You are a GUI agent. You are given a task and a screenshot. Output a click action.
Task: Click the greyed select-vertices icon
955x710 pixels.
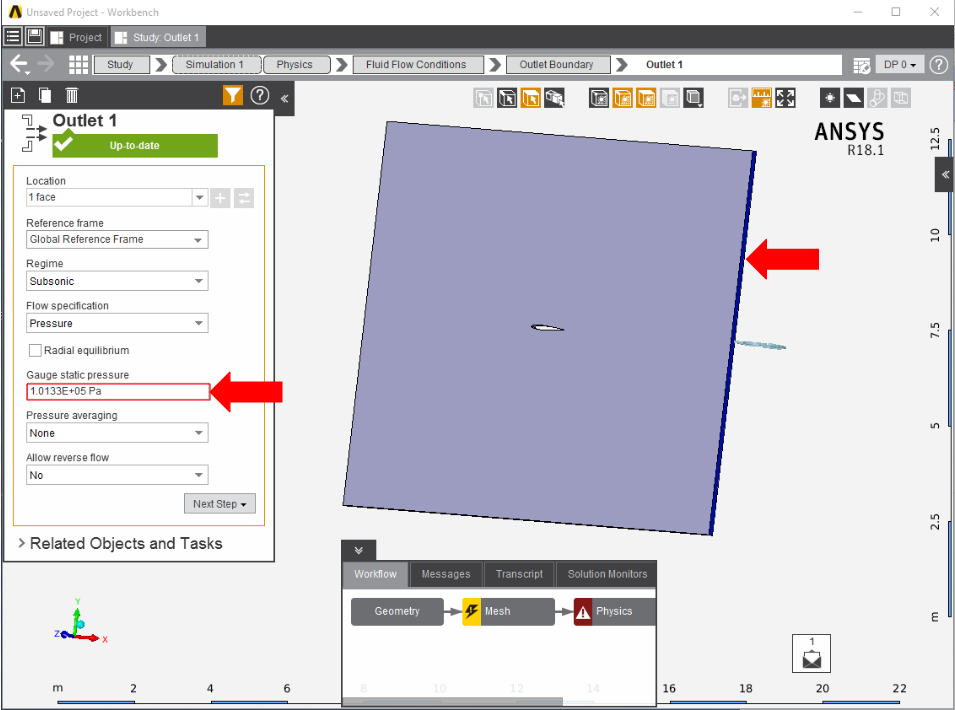click(484, 98)
